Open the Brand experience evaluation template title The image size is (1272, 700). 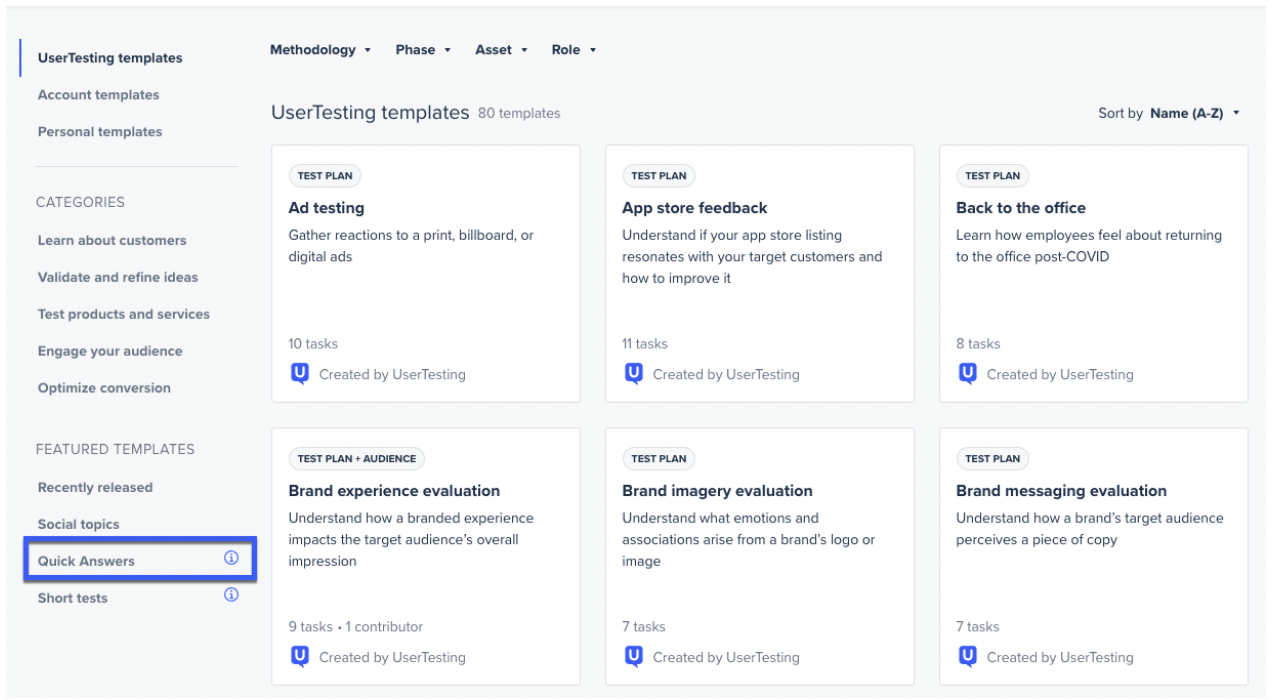(394, 491)
